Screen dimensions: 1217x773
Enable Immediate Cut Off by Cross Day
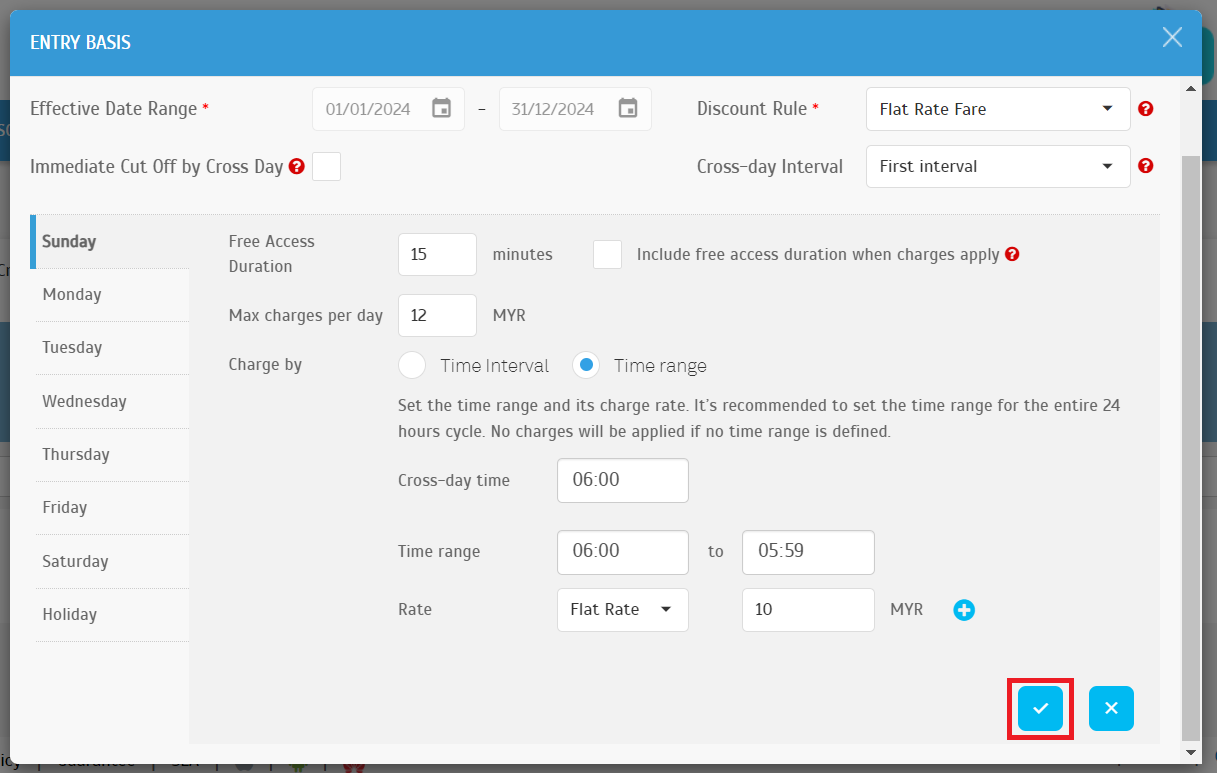pyautogui.click(x=326, y=167)
